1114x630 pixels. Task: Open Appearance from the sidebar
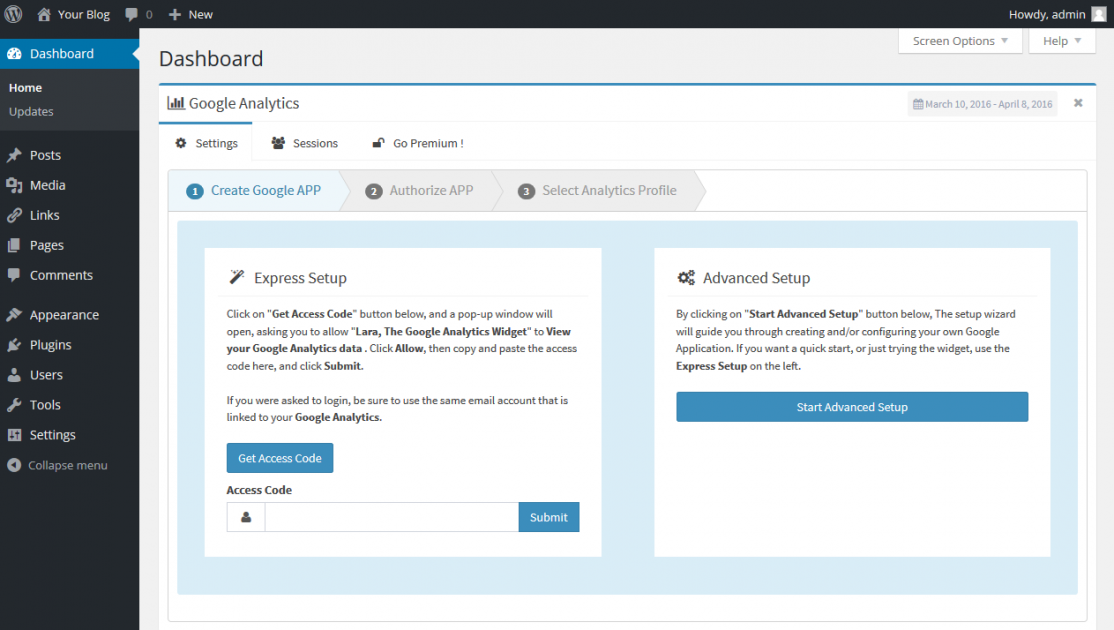point(64,315)
